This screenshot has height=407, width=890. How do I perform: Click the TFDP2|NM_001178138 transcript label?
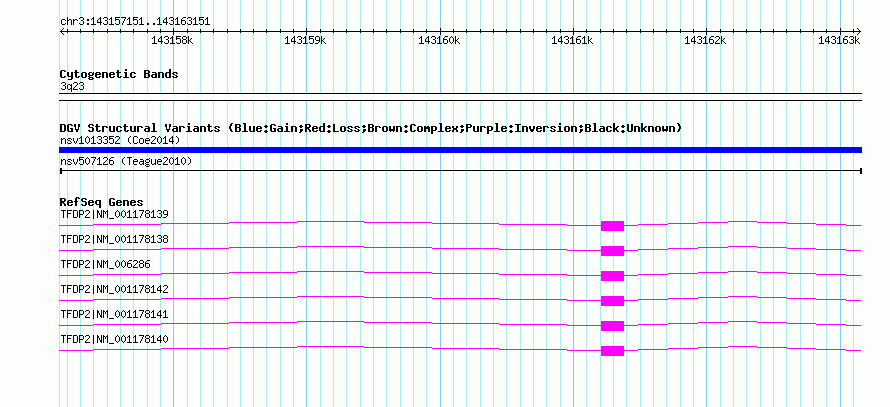pos(114,239)
